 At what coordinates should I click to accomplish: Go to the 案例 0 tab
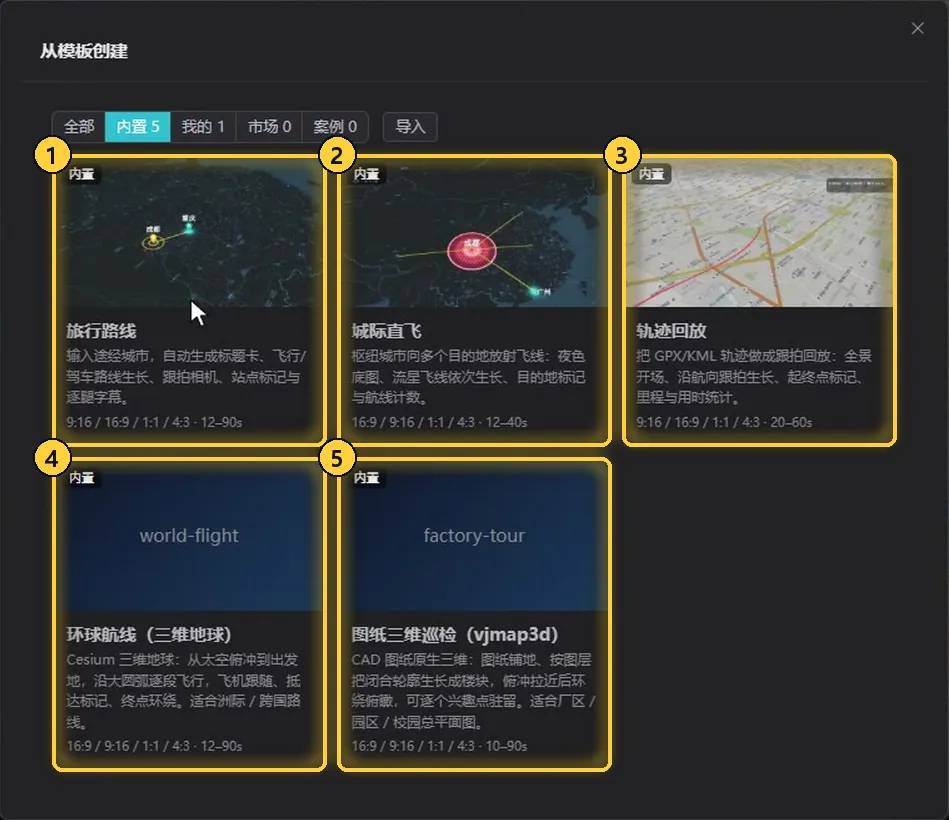click(x=335, y=126)
